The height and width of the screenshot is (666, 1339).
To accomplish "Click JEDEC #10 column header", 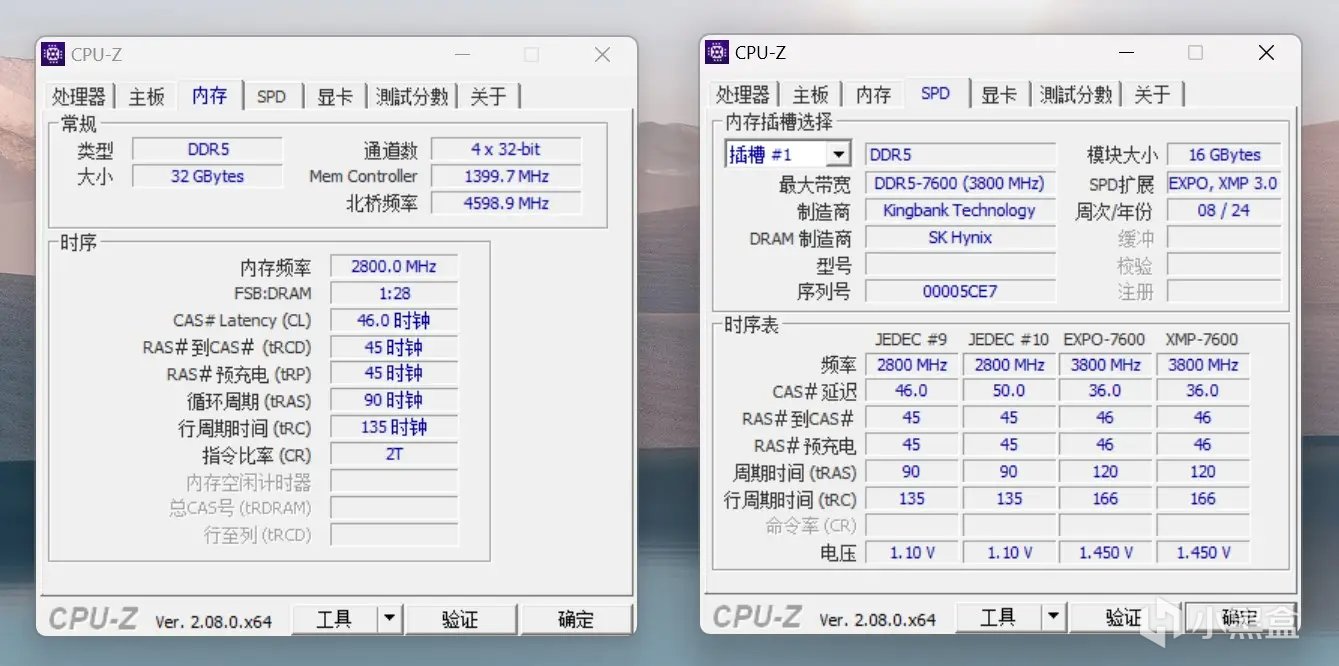I will (1008, 339).
